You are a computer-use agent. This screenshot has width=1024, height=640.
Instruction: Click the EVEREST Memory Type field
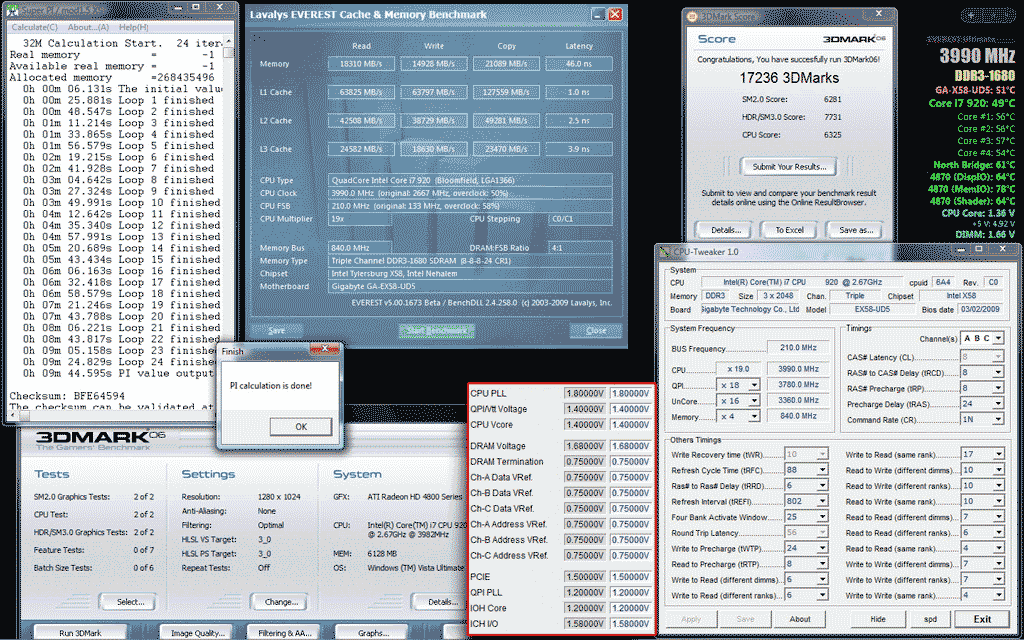[470, 261]
